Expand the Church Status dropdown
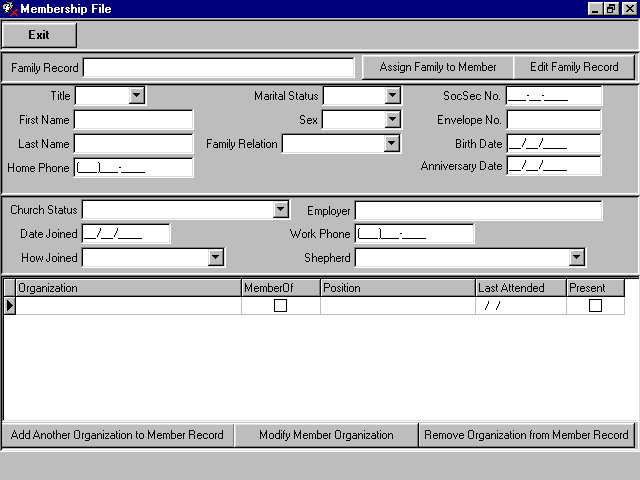The width and height of the screenshot is (640, 480). pos(281,210)
